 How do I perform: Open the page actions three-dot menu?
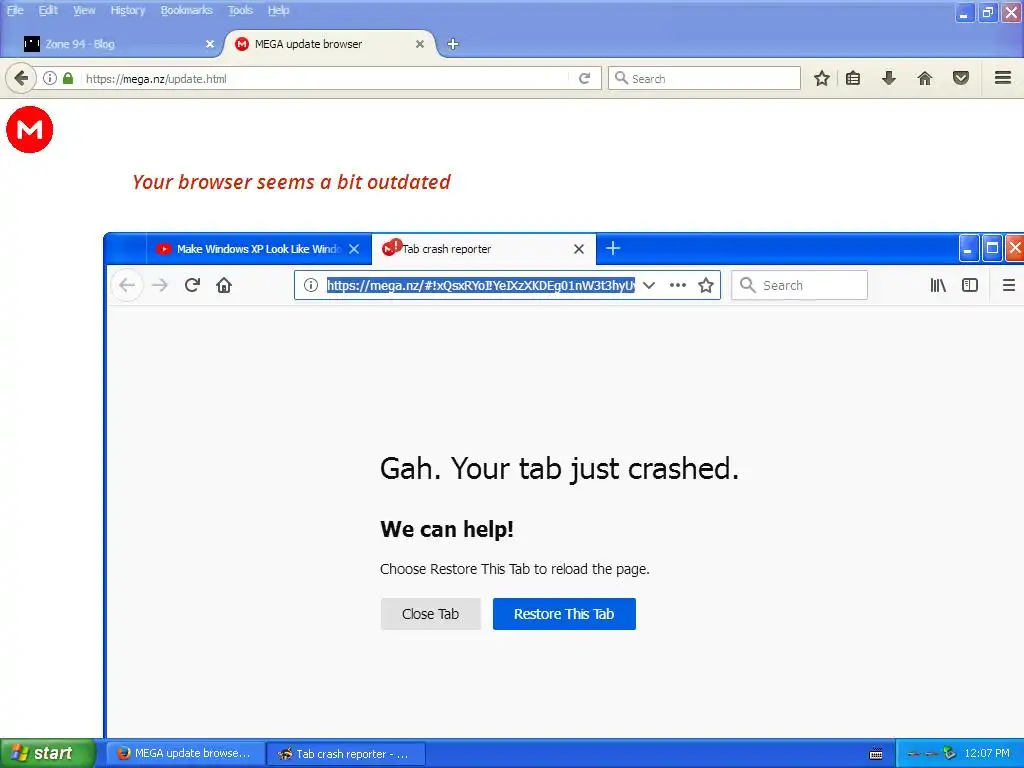point(678,285)
